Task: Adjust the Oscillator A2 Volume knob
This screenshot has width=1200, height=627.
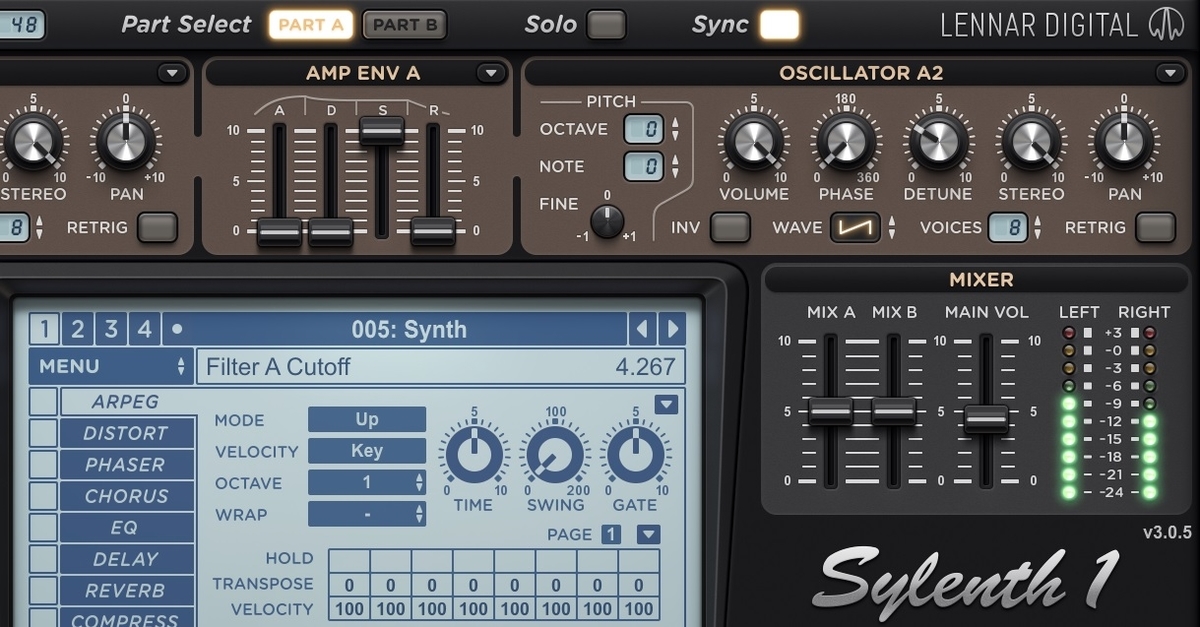Action: [x=754, y=143]
